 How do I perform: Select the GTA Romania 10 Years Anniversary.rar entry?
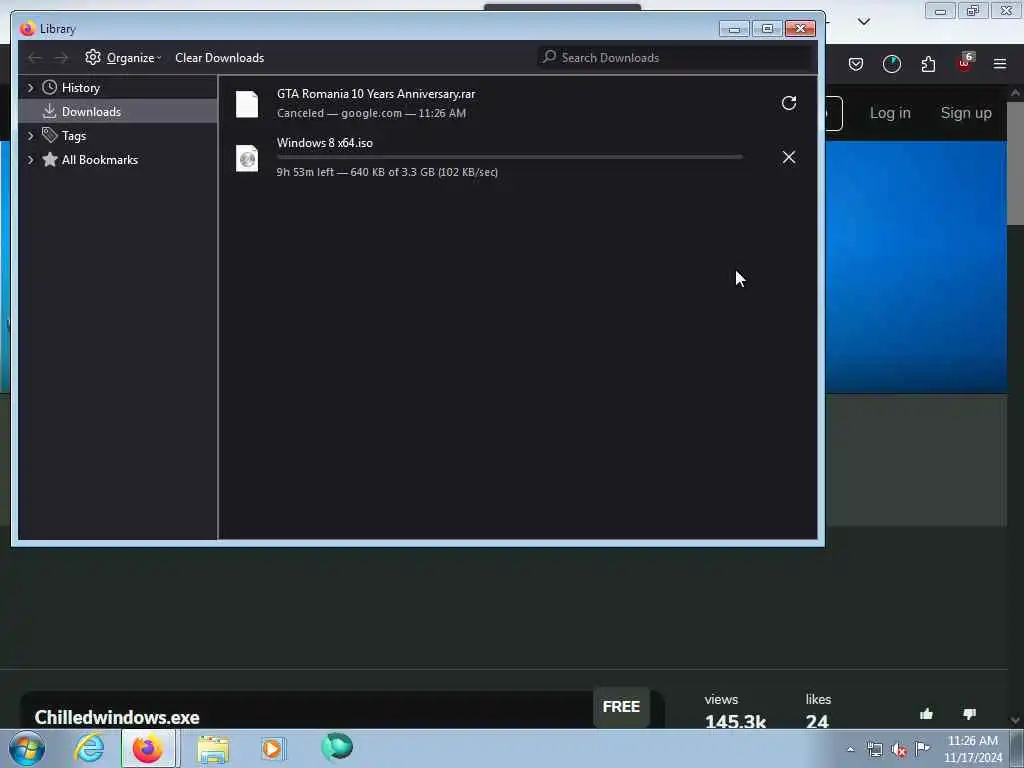(x=517, y=103)
